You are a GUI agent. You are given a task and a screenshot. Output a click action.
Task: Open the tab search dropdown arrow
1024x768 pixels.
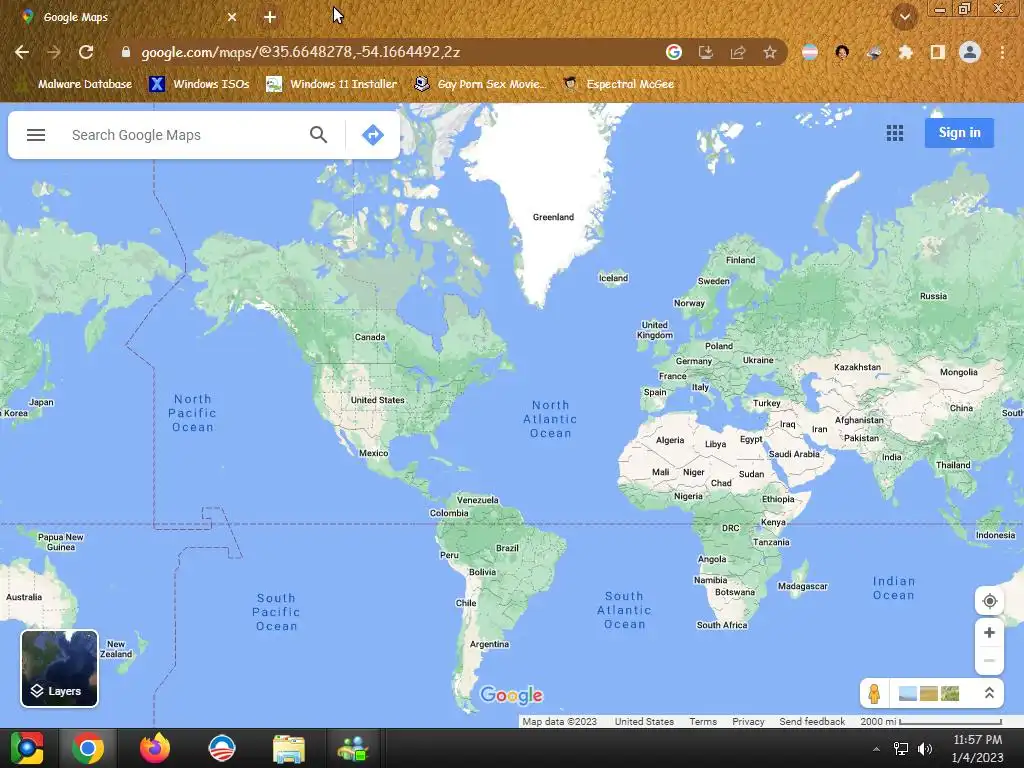click(905, 17)
